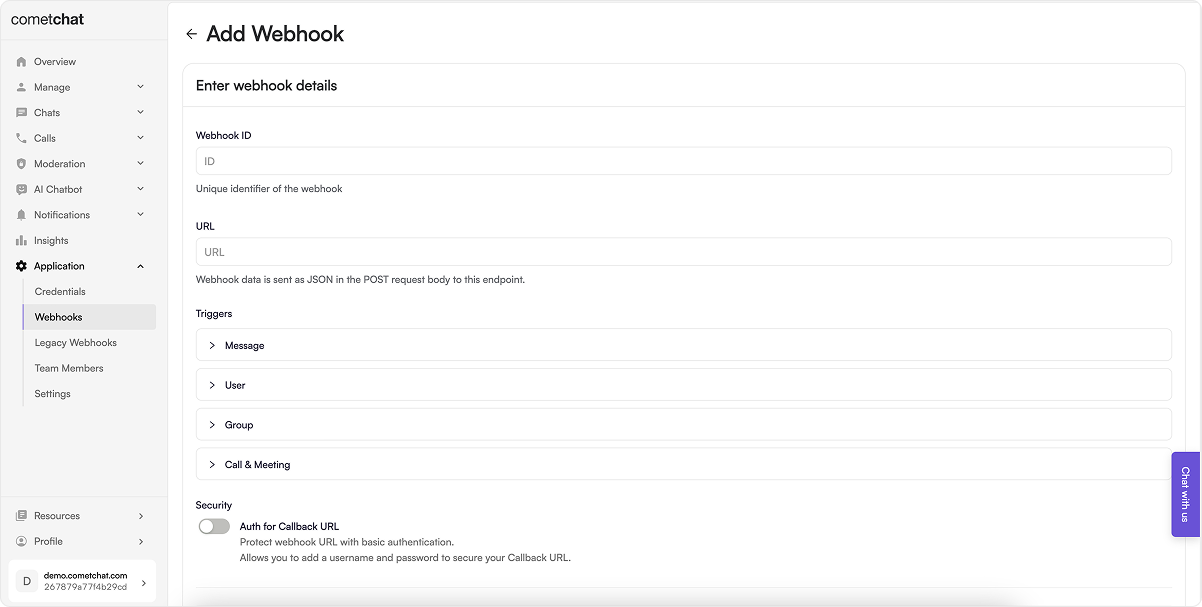Click the AI Chatbot robot icon
This screenshot has width=1202, height=607.
[x=21, y=189]
